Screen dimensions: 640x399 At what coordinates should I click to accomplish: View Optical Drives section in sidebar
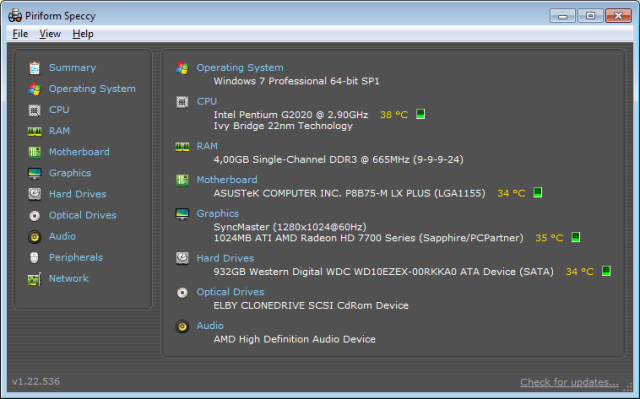tap(82, 215)
